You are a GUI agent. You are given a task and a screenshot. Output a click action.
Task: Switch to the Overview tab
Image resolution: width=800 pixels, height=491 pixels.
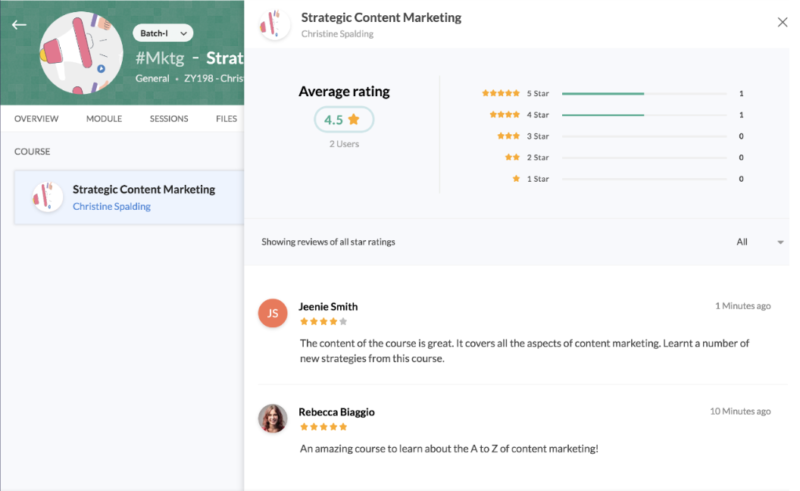pos(36,119)
